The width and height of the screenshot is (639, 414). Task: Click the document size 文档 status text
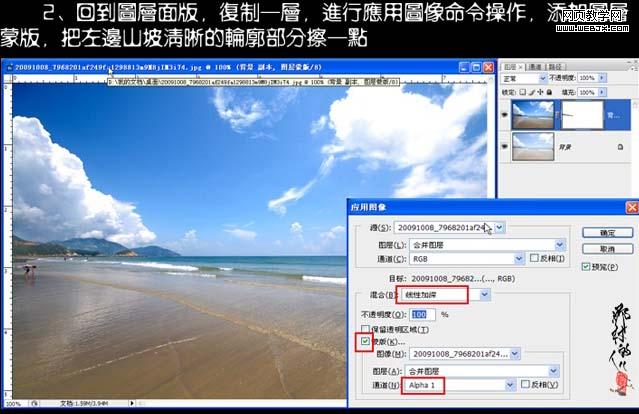84,403
